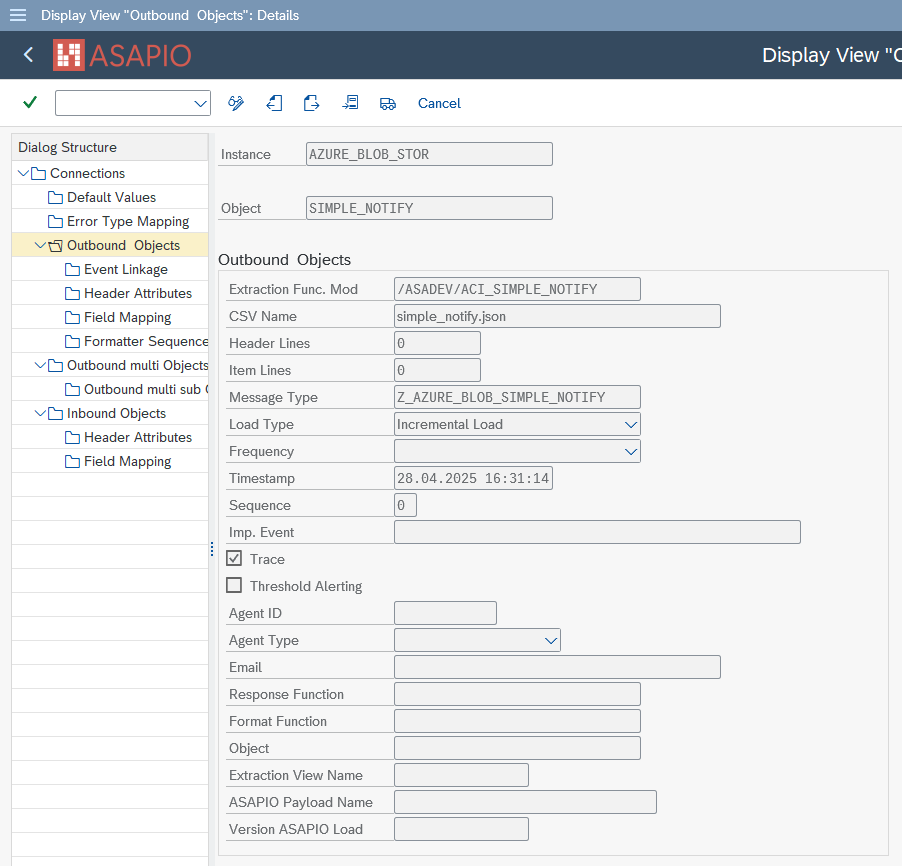This screenshot has height=866, width=902.
Task: Click the Message Type field
Action: click(x=517, y=397)
